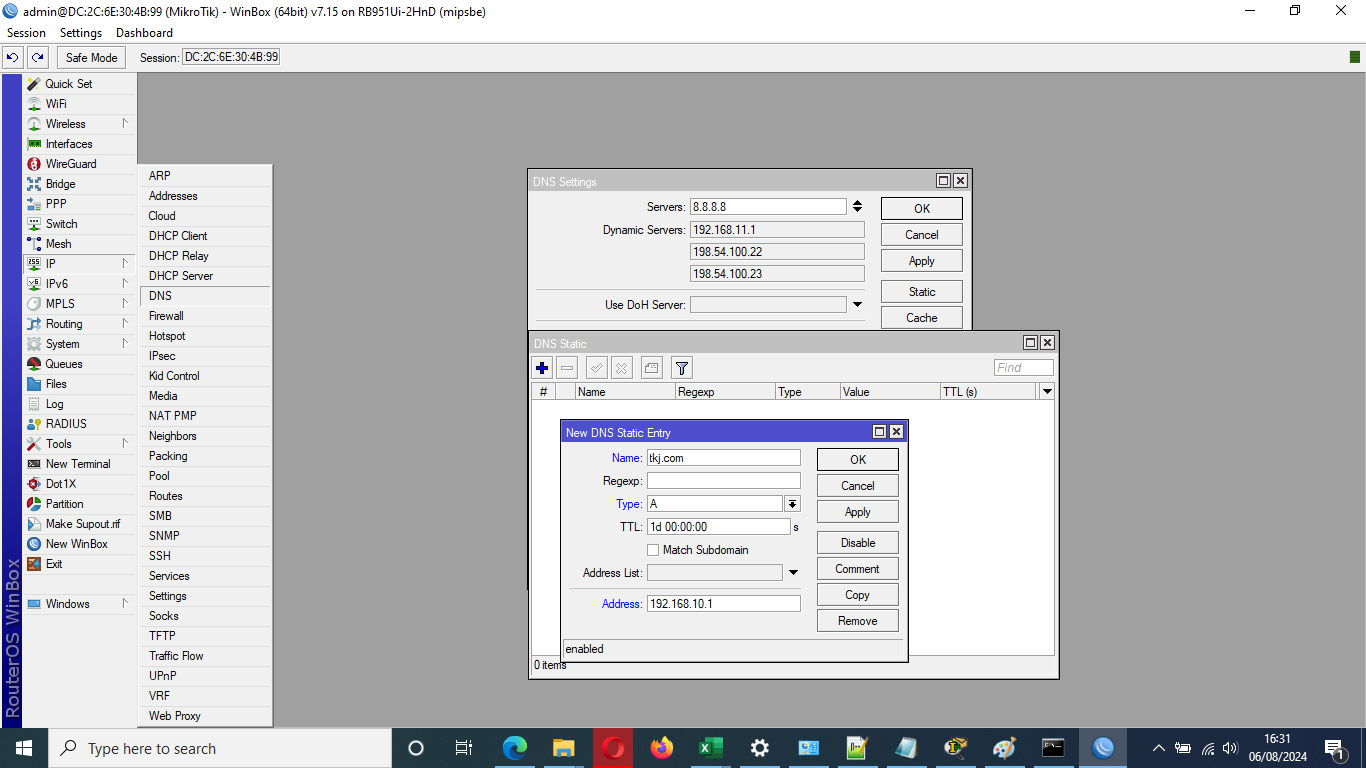Click the disable X icon in DNS Static
1366x768 pixels.
622,368
